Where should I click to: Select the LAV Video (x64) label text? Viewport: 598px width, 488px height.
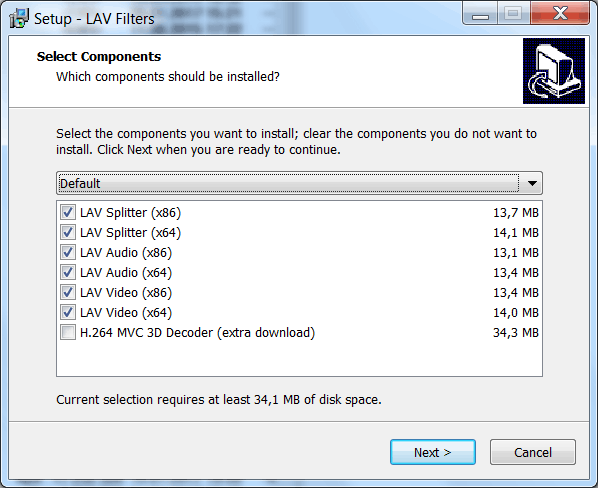click(x=126, y=313)
